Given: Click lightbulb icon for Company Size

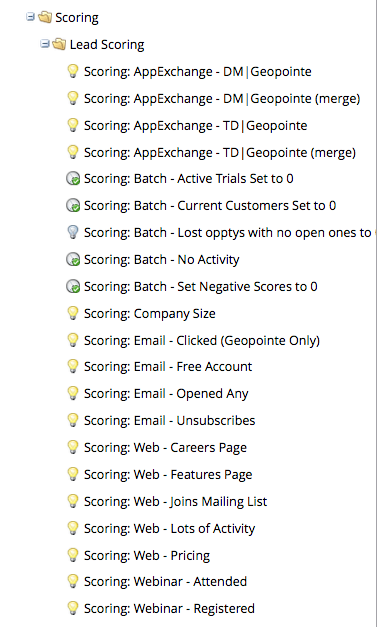Looking at the screenshot, I should 73,313.
